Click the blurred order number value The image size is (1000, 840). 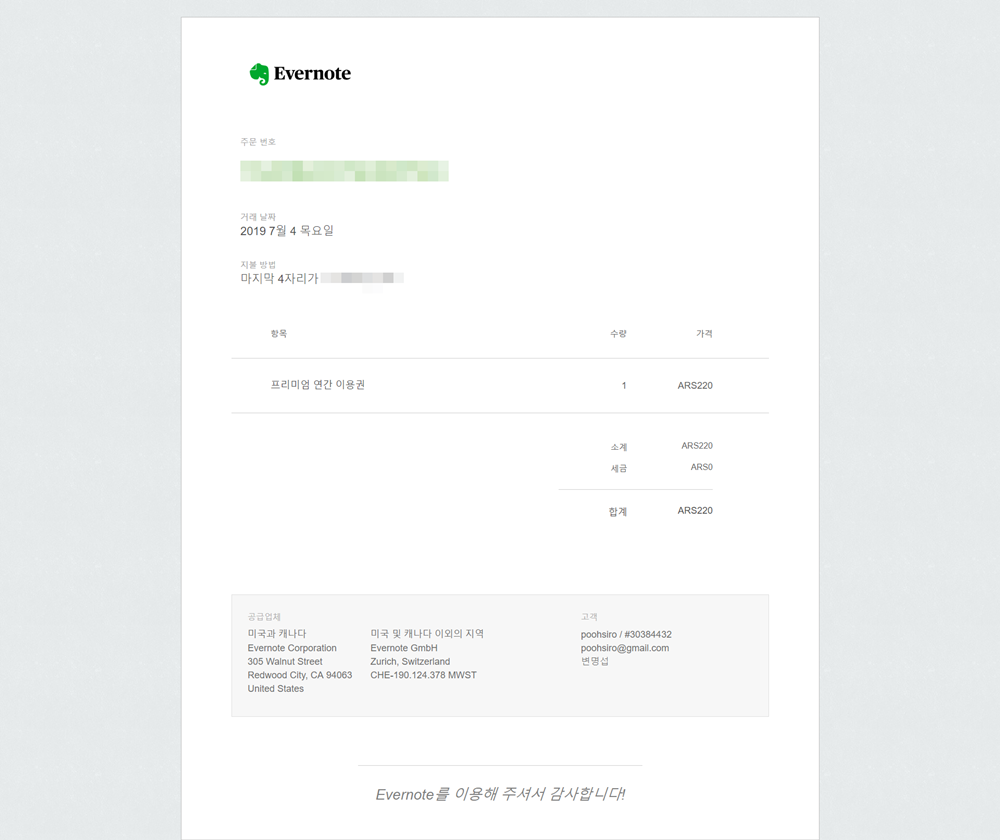344,171
